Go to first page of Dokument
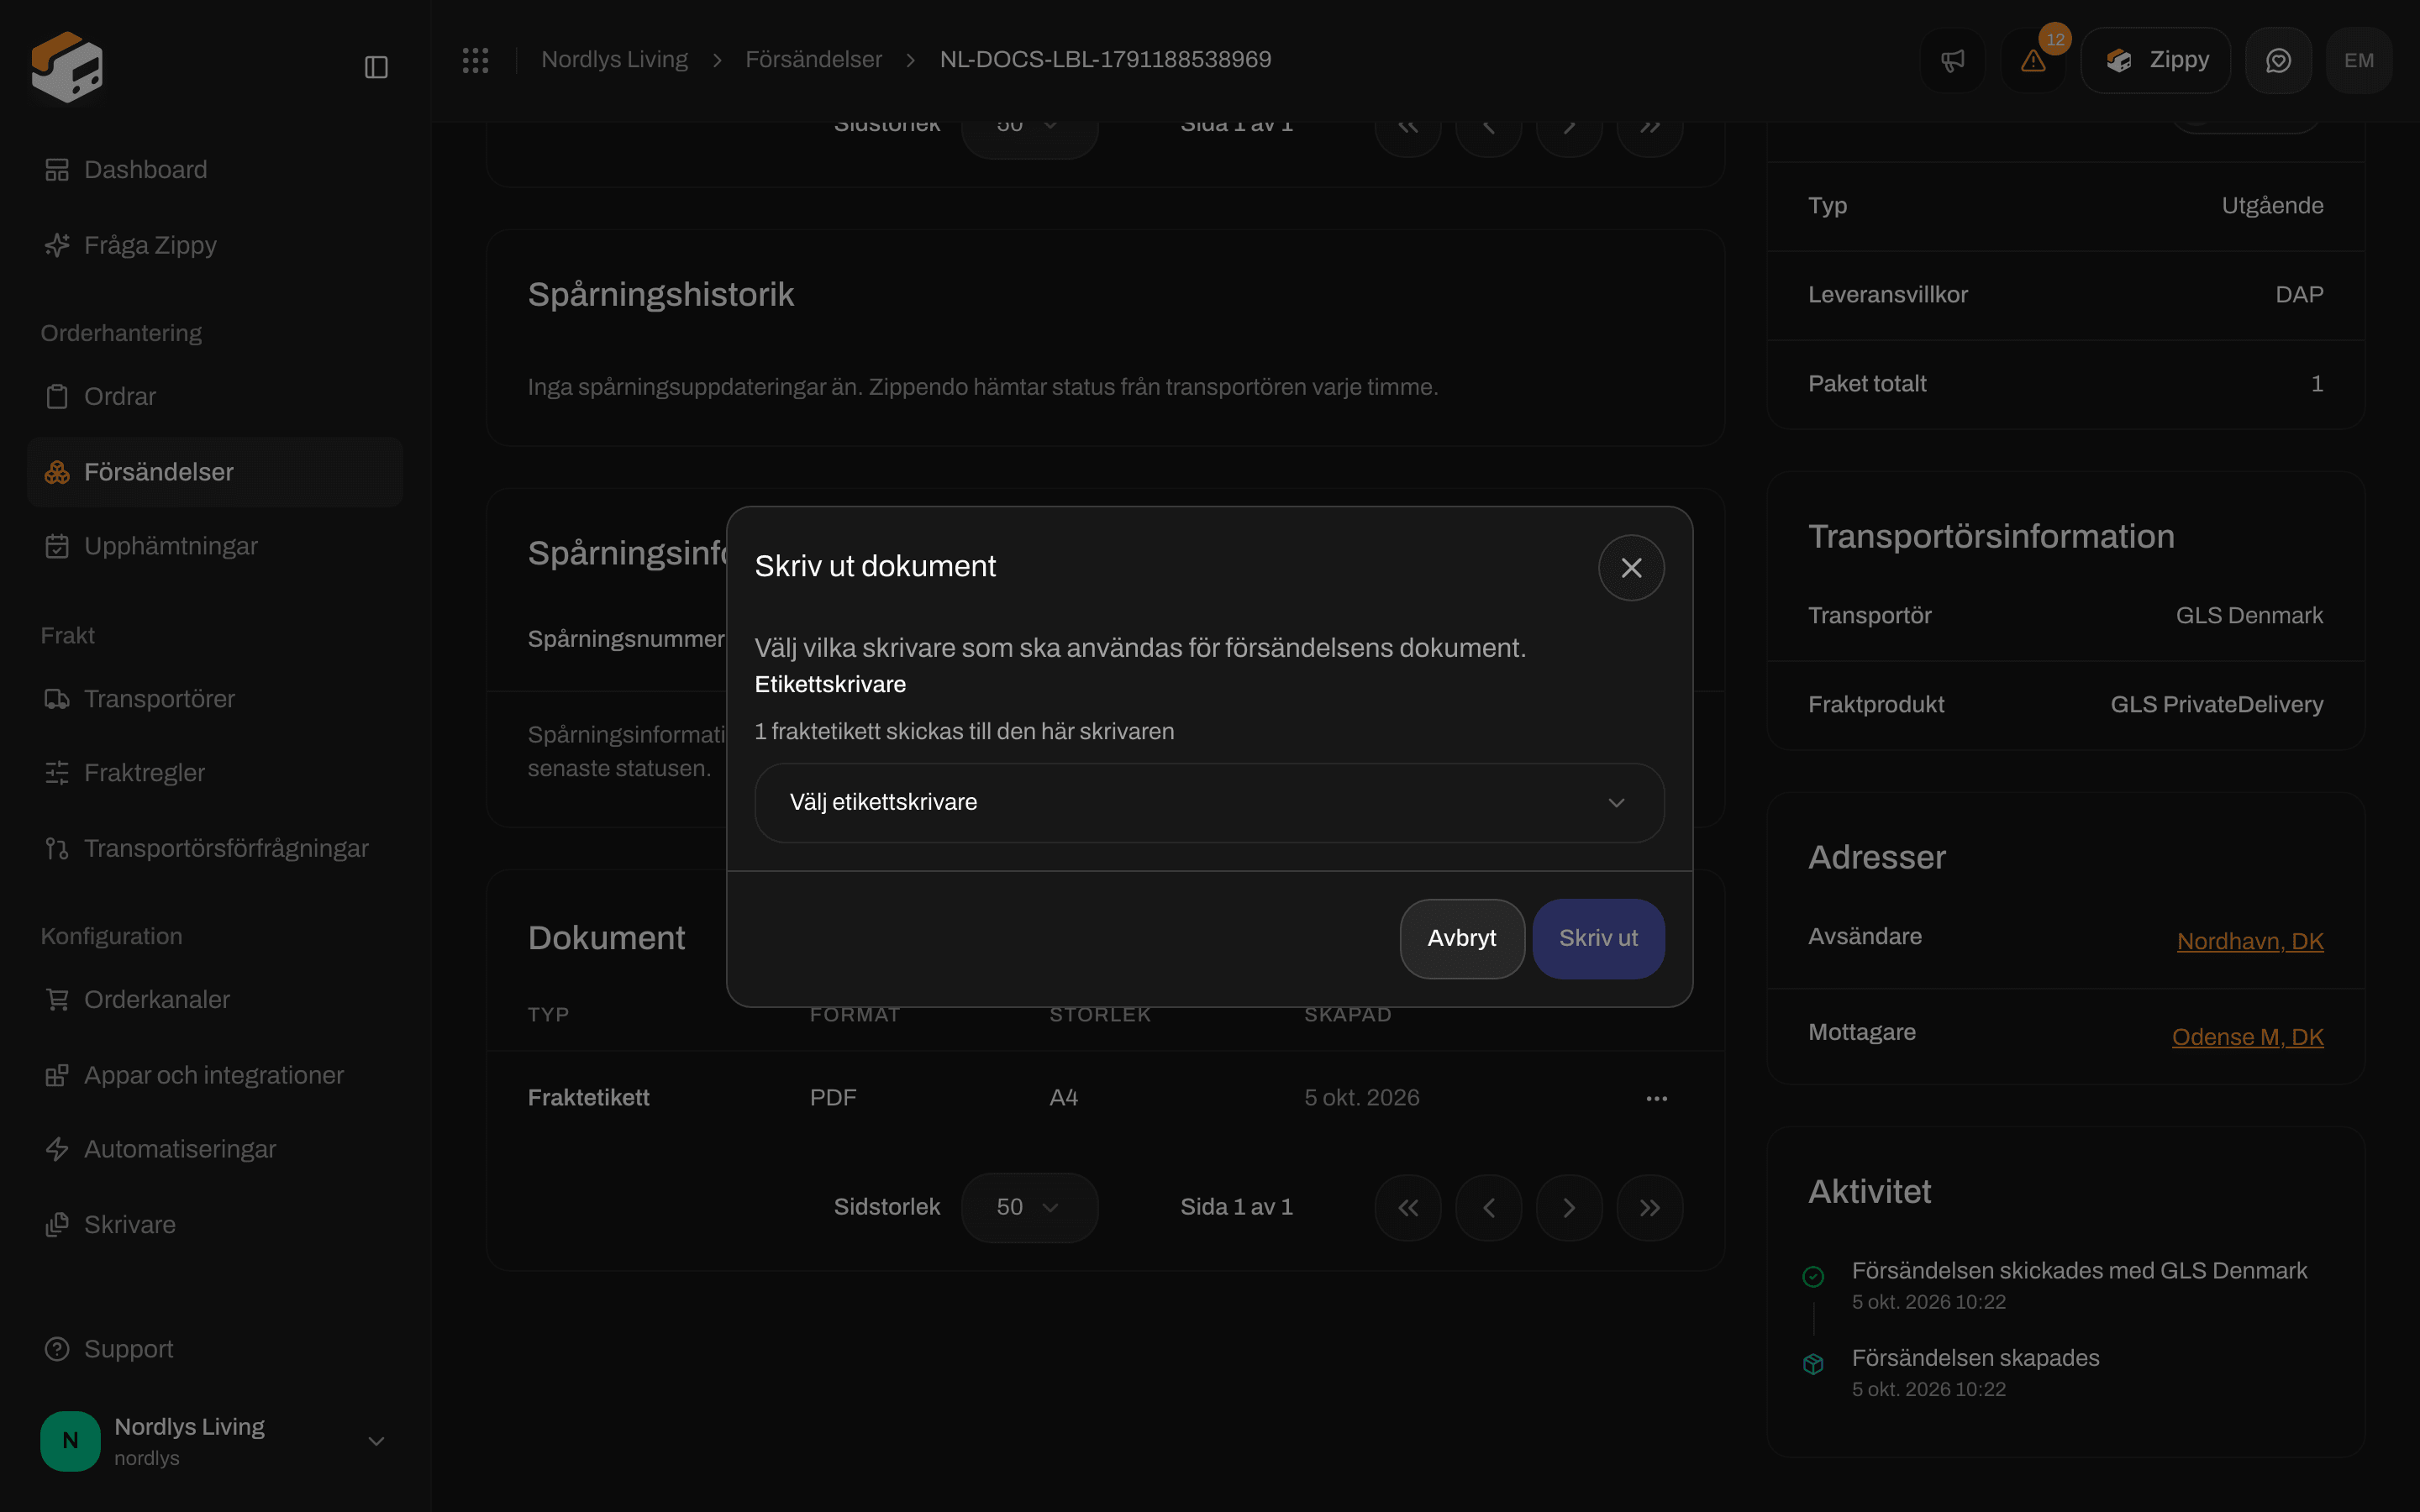 (1408, 1208)
